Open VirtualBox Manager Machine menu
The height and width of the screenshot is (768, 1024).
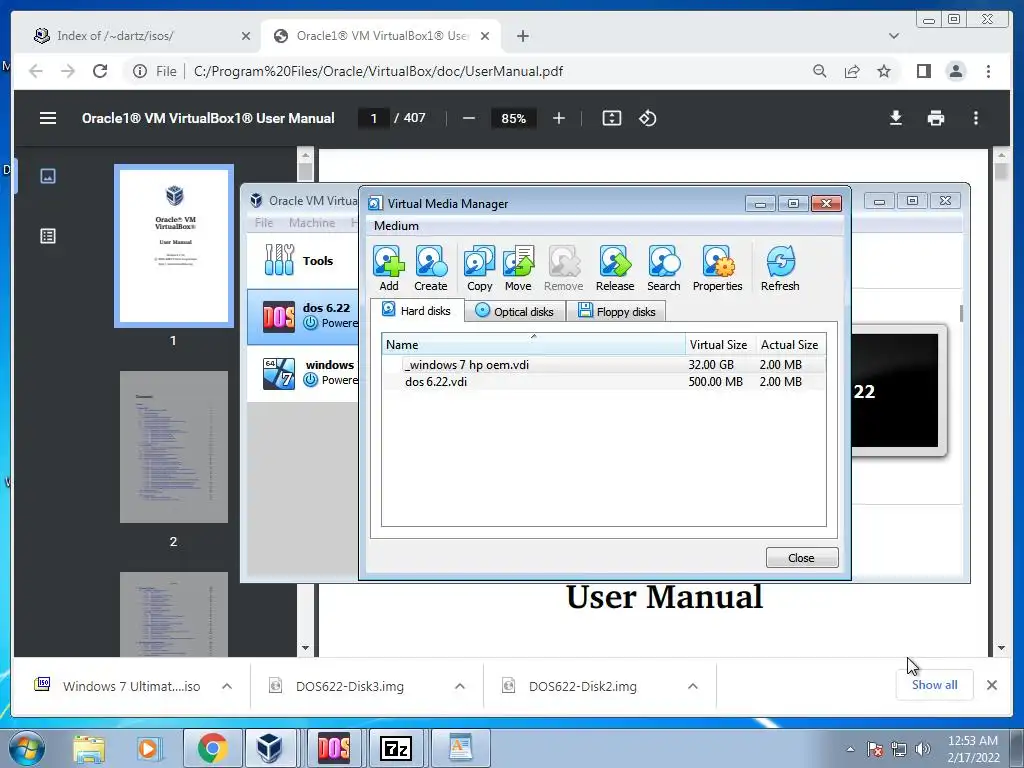pos(312,223)
